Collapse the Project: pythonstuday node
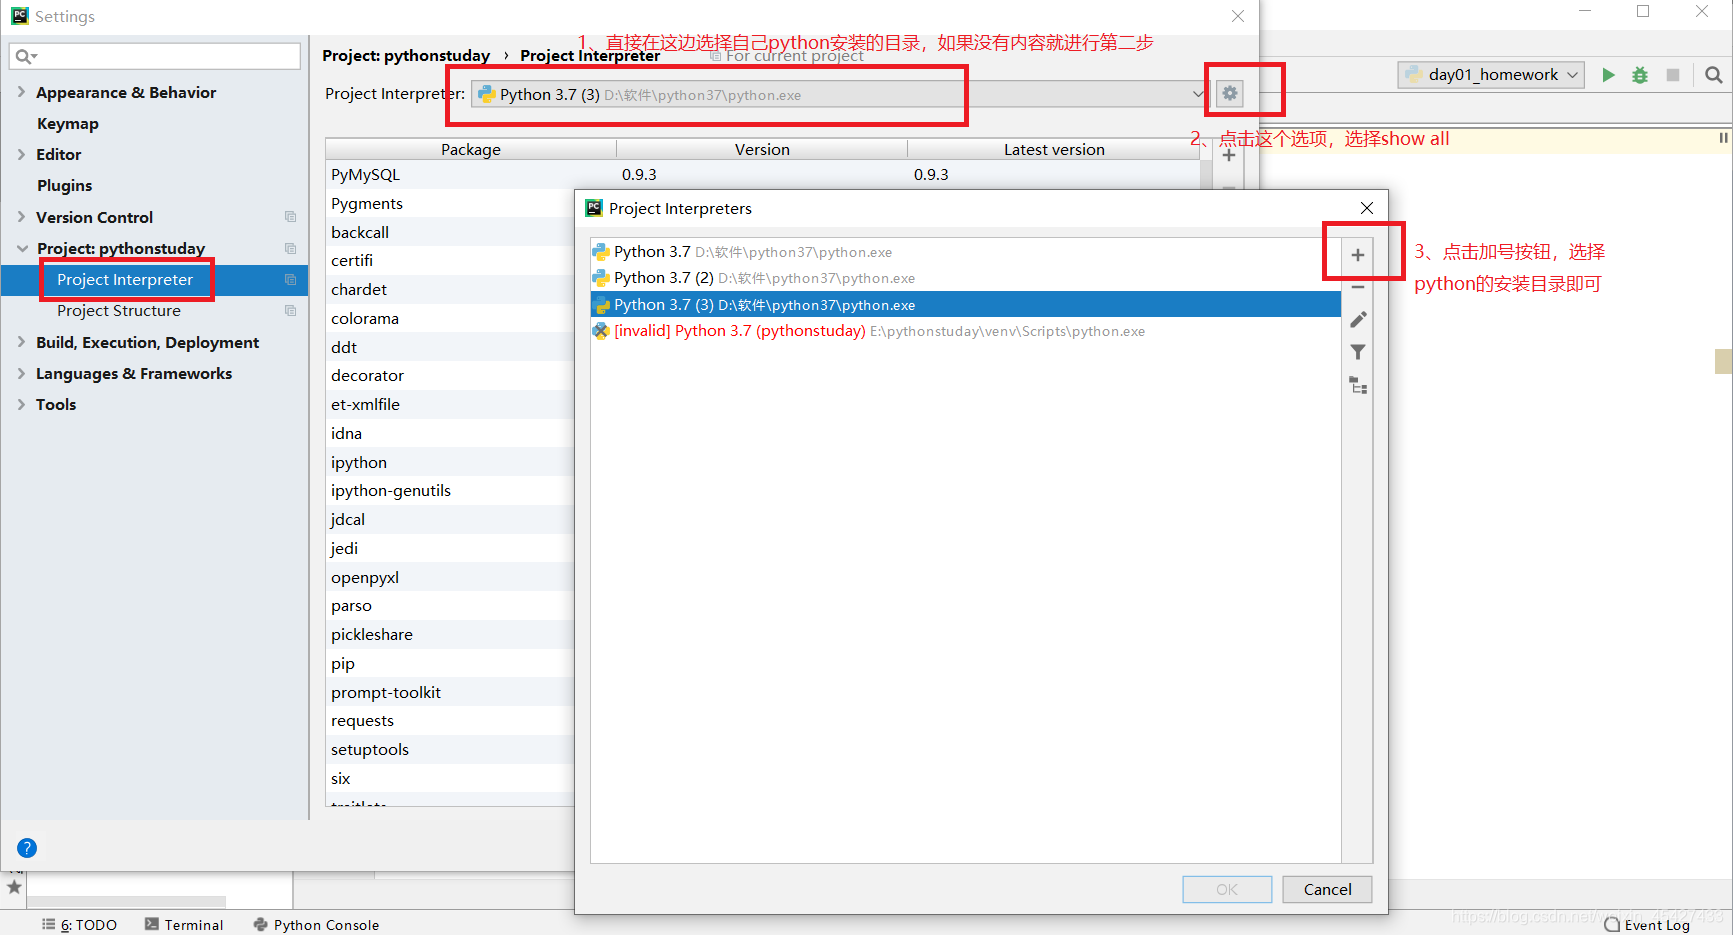1733x935 pixels. tap(21, 248)
